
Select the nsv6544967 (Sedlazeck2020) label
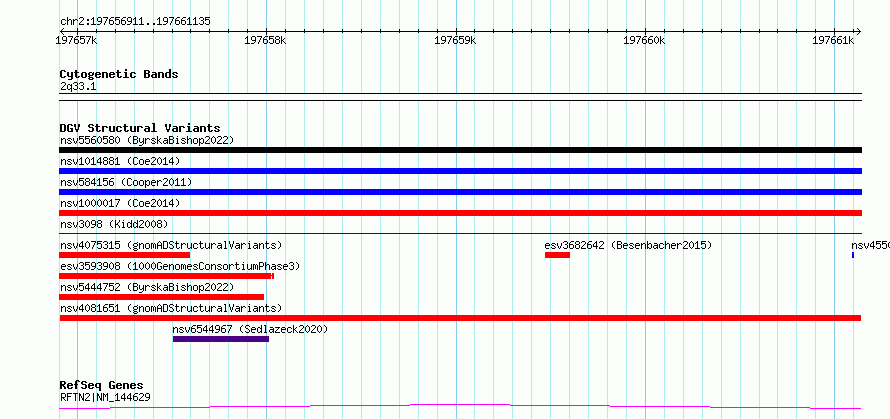[x=250, y=329]
